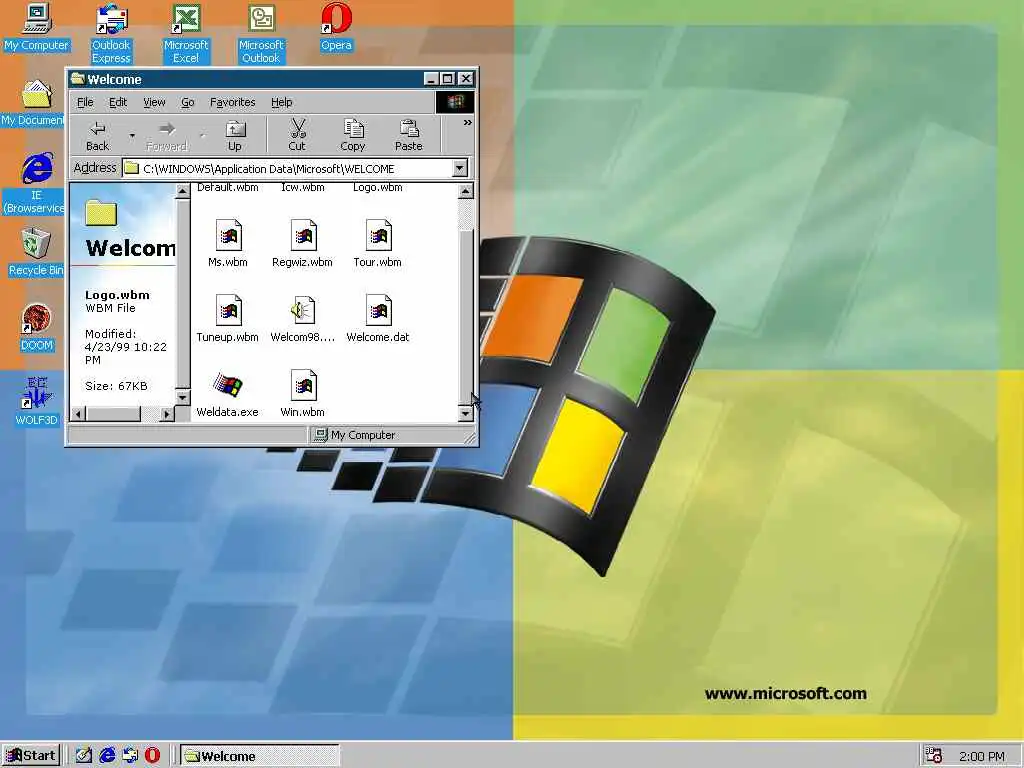Click the Start button
Image resolution: width=1024 pixels, height=768 pixels.
point(31,756)
